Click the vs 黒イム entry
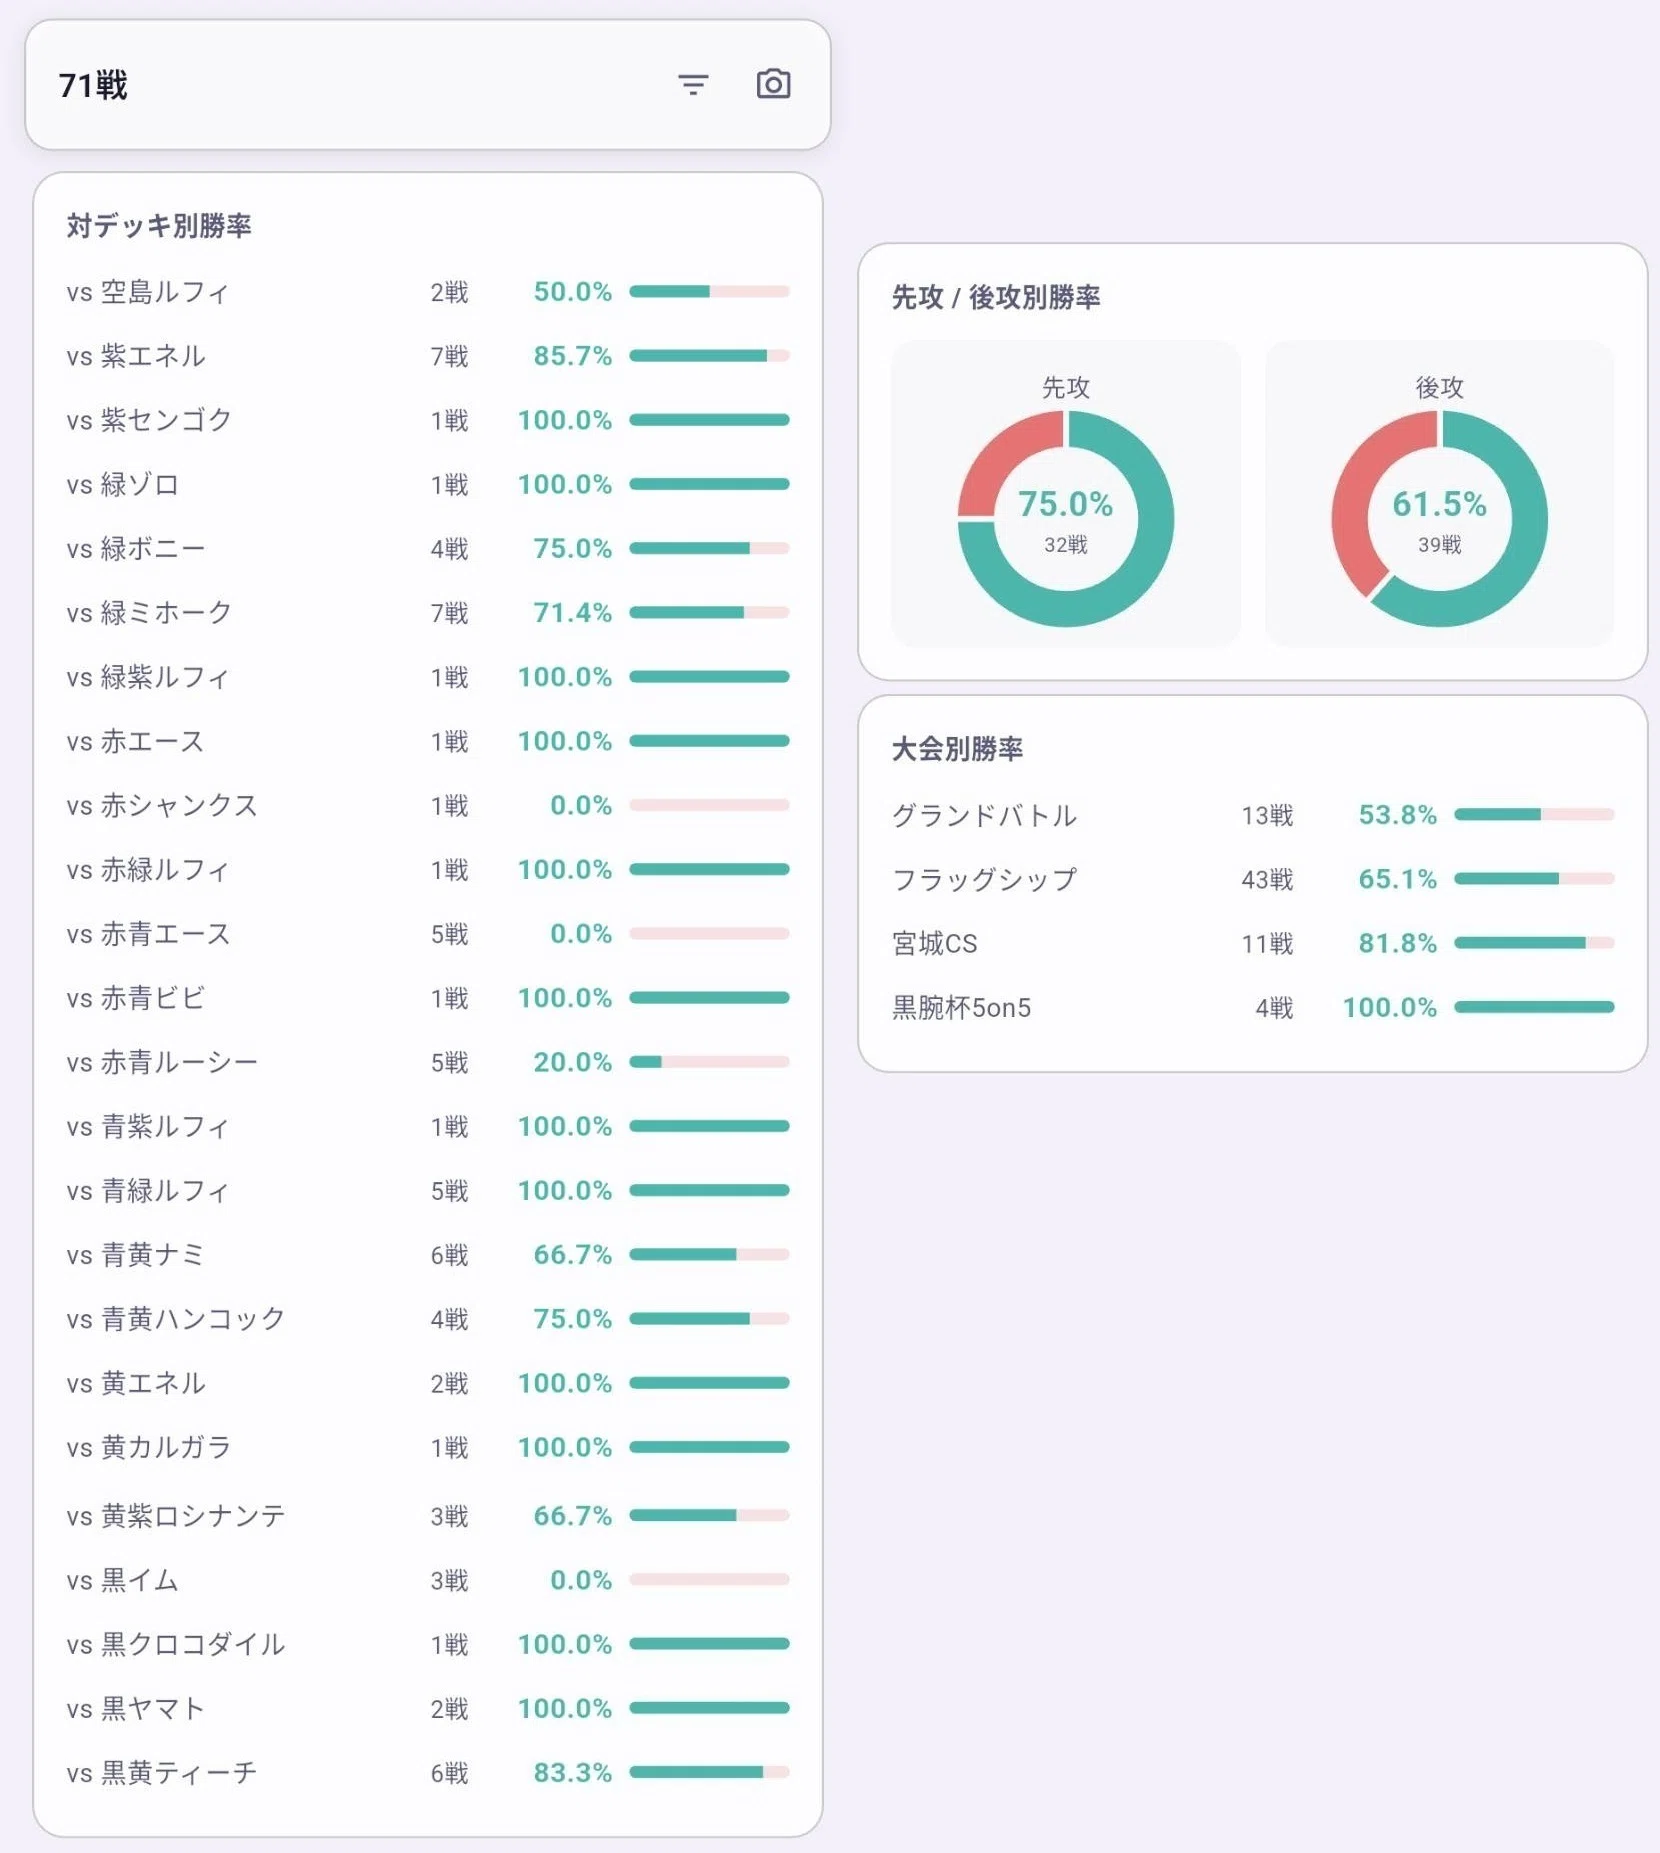1660x1853 pixels. [428, 1580]
